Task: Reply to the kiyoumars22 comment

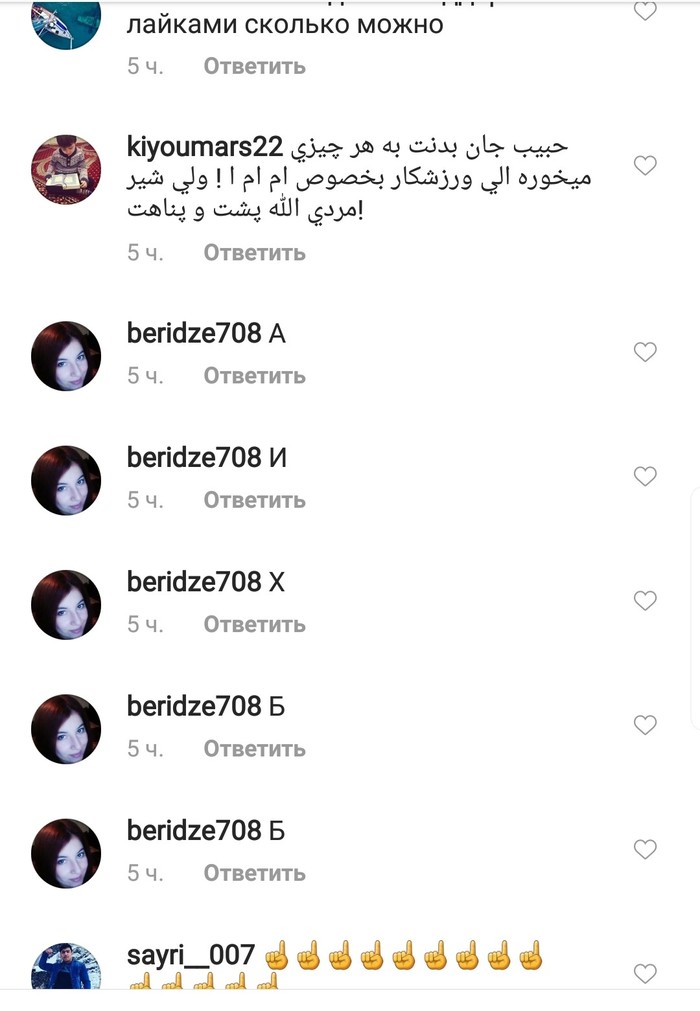Action: coord(255,253)
